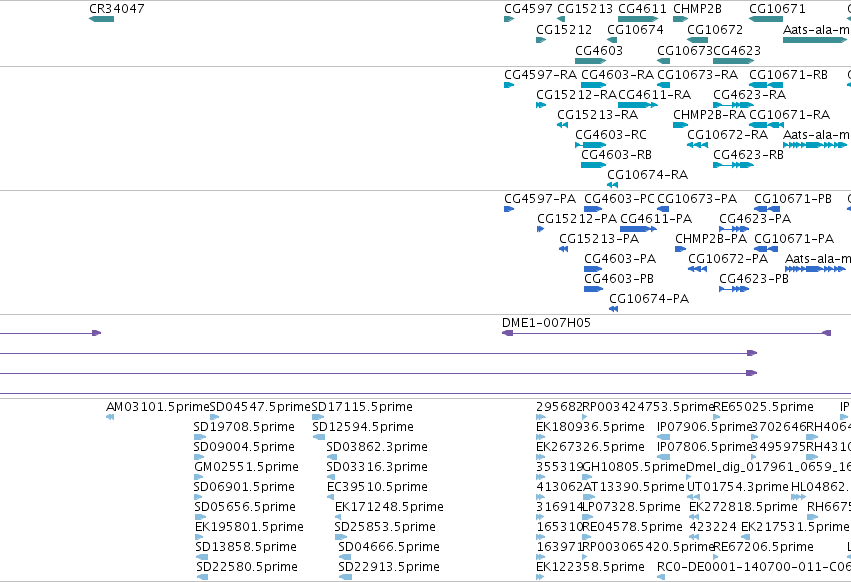Image resolution: width=851 pixels, height=582 pixels.
Task: Select the CG15212-PA protein label
Action: point(577,219)
